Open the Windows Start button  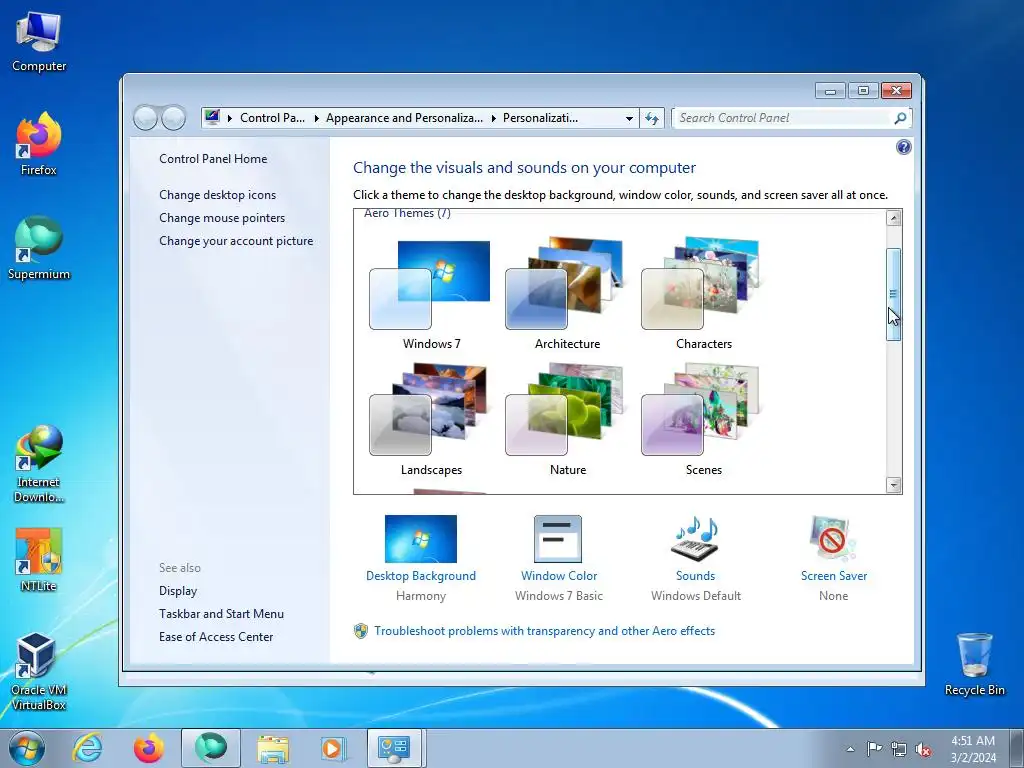27,748
